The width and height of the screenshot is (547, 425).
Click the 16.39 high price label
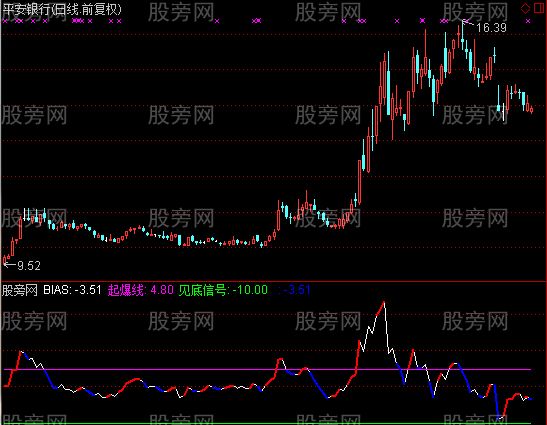click(491, 28)
